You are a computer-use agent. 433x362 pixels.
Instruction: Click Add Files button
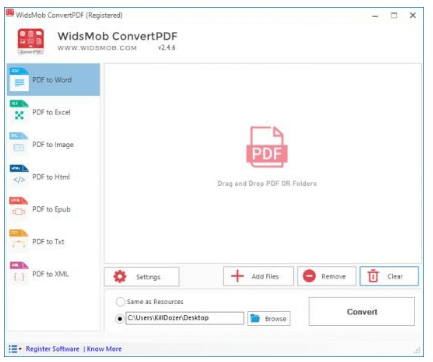click(258, 276)
